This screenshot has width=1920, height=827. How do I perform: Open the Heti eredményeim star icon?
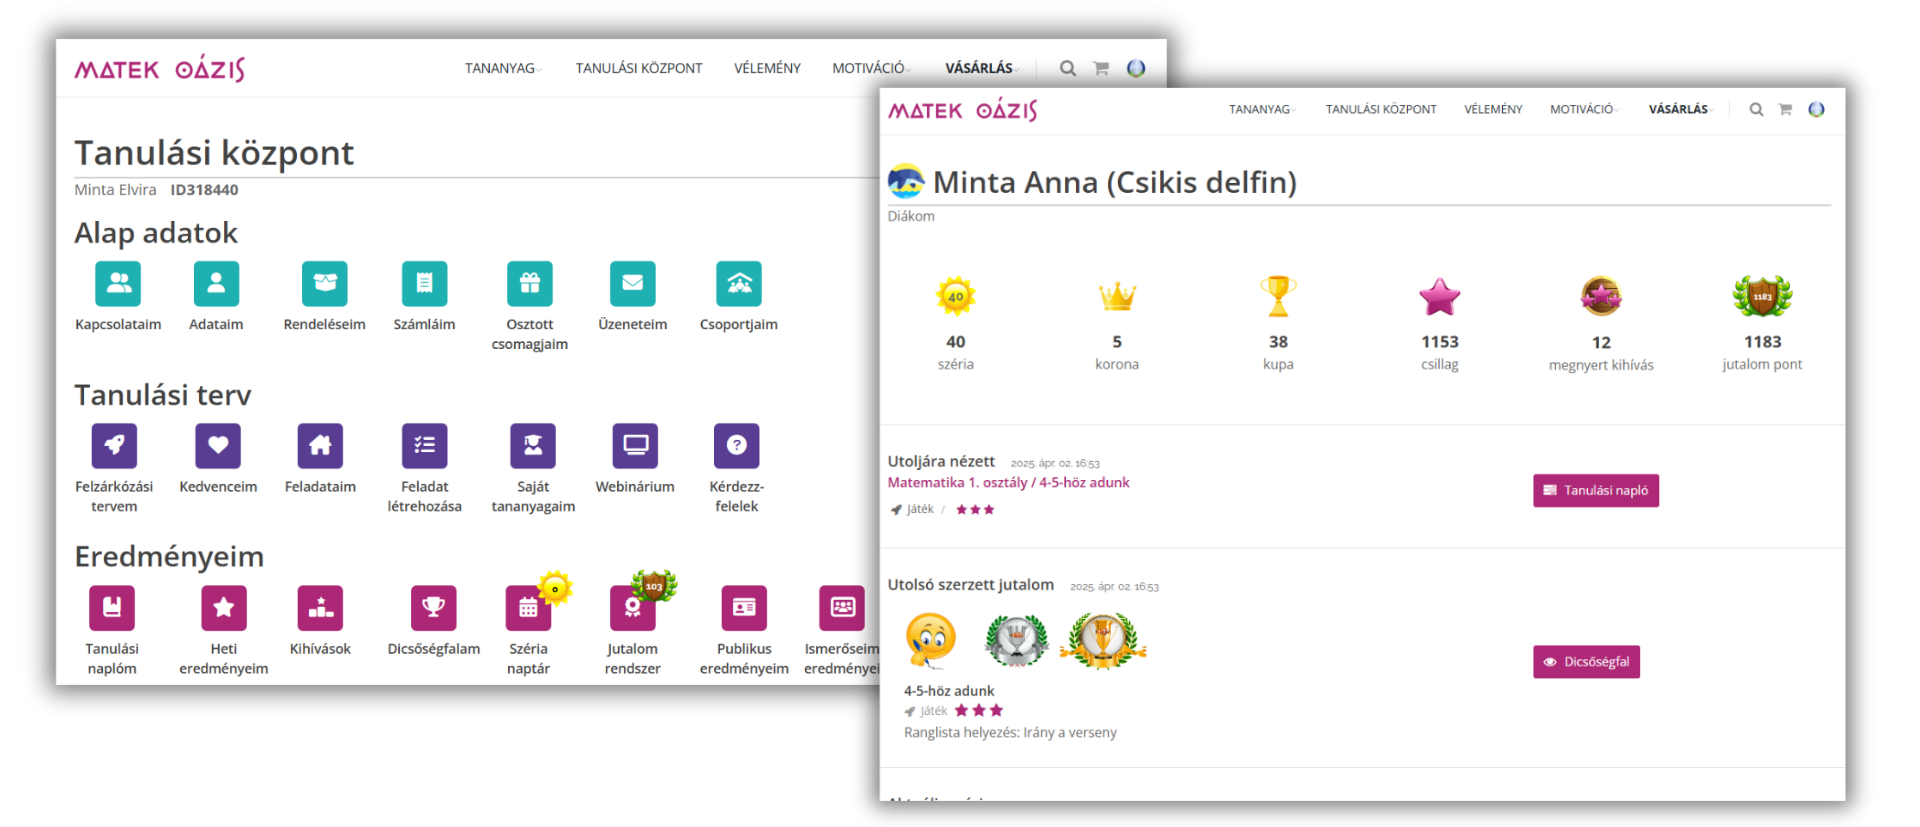(224, 608)
